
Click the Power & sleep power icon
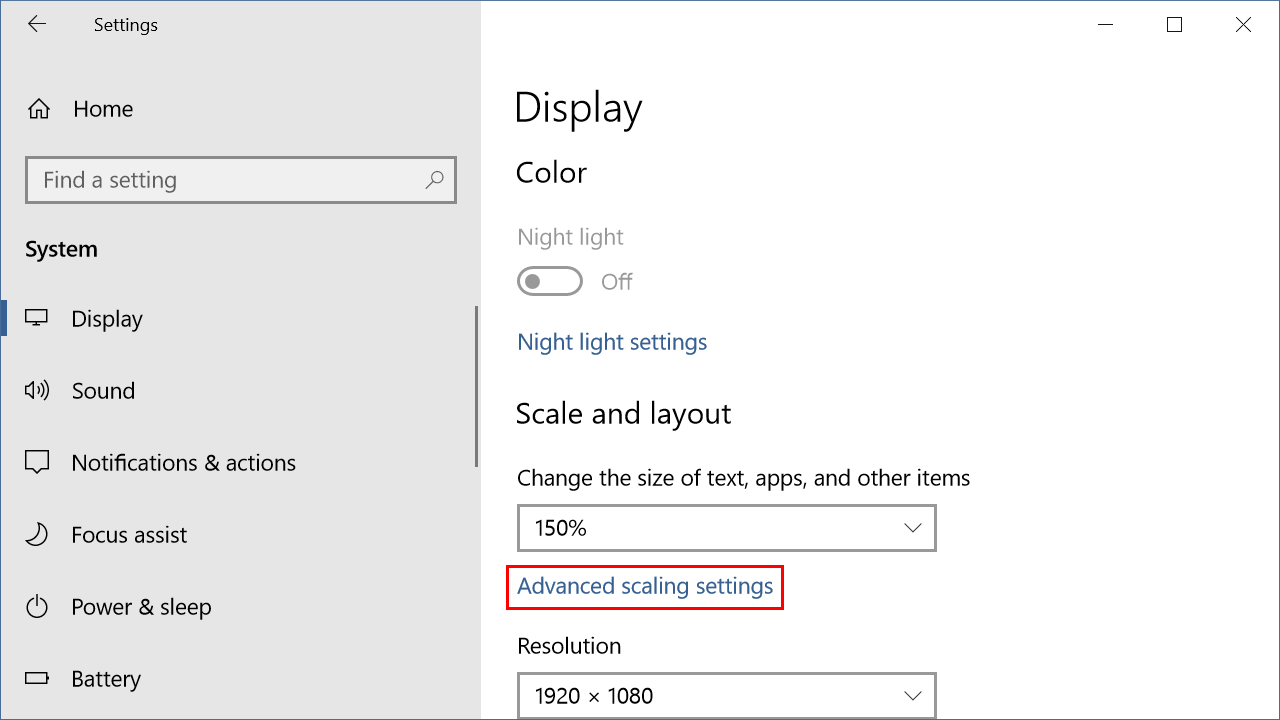click(x=37, y=607)
